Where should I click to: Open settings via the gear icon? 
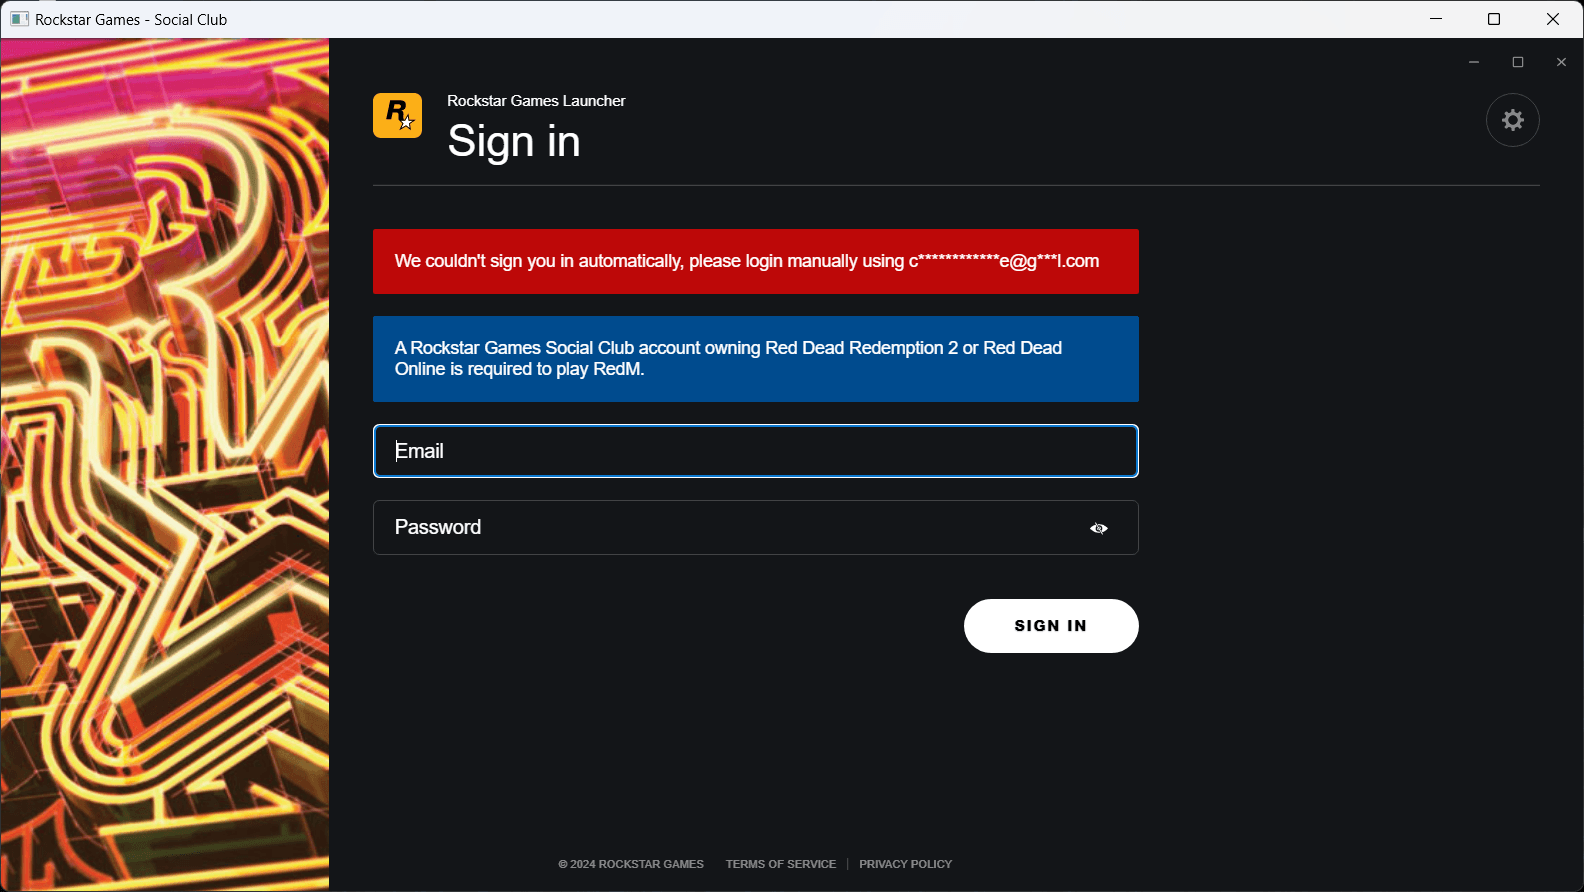(x=1512, y=120)
